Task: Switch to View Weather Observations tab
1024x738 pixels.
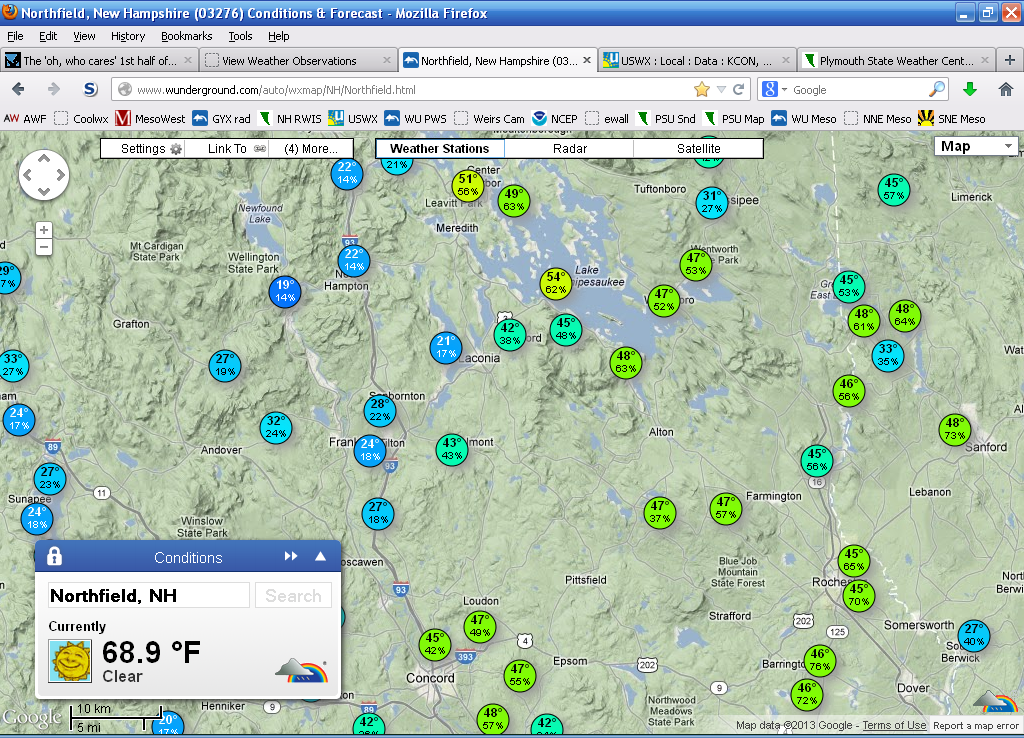Action: tap(298, 61)
